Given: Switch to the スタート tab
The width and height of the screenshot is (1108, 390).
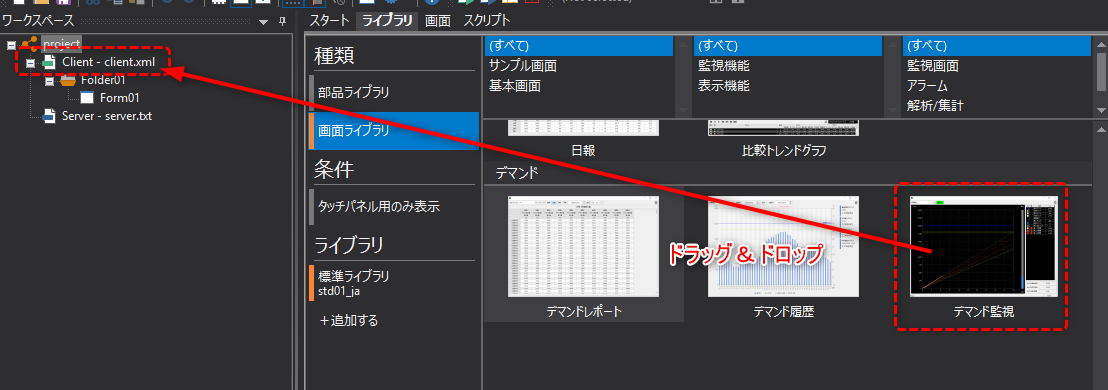Looking at the screenshot, I should point(330,20).
